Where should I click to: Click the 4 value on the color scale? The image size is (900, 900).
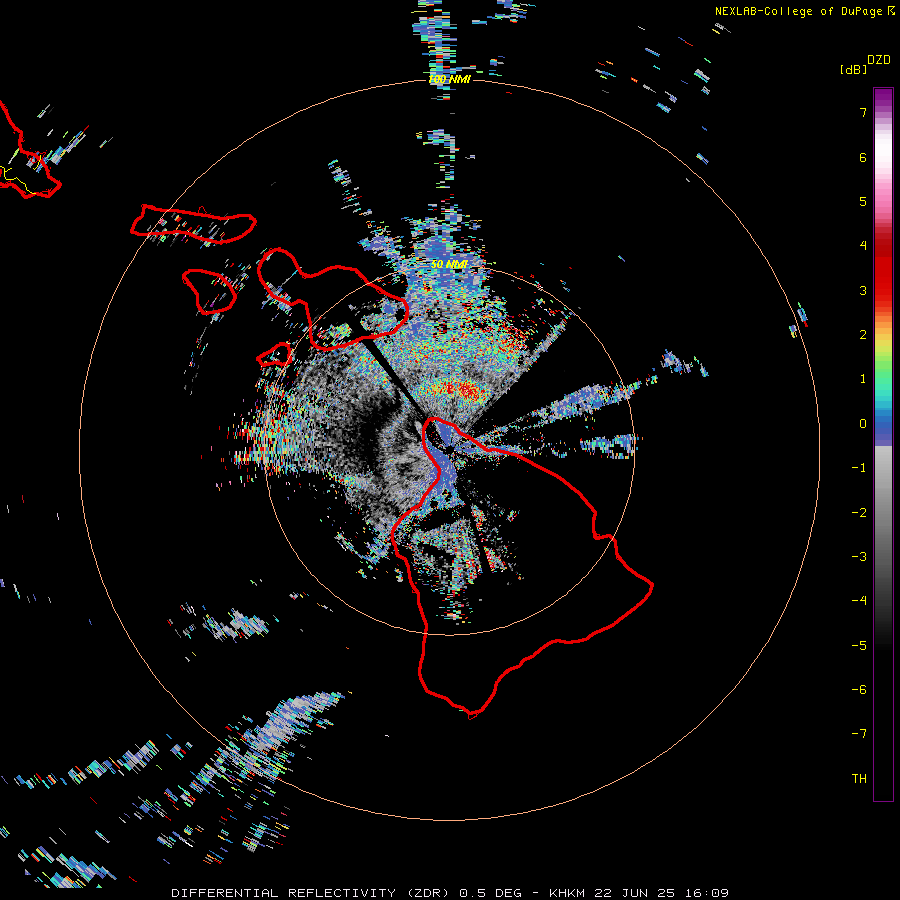click(x=863, y=246)
